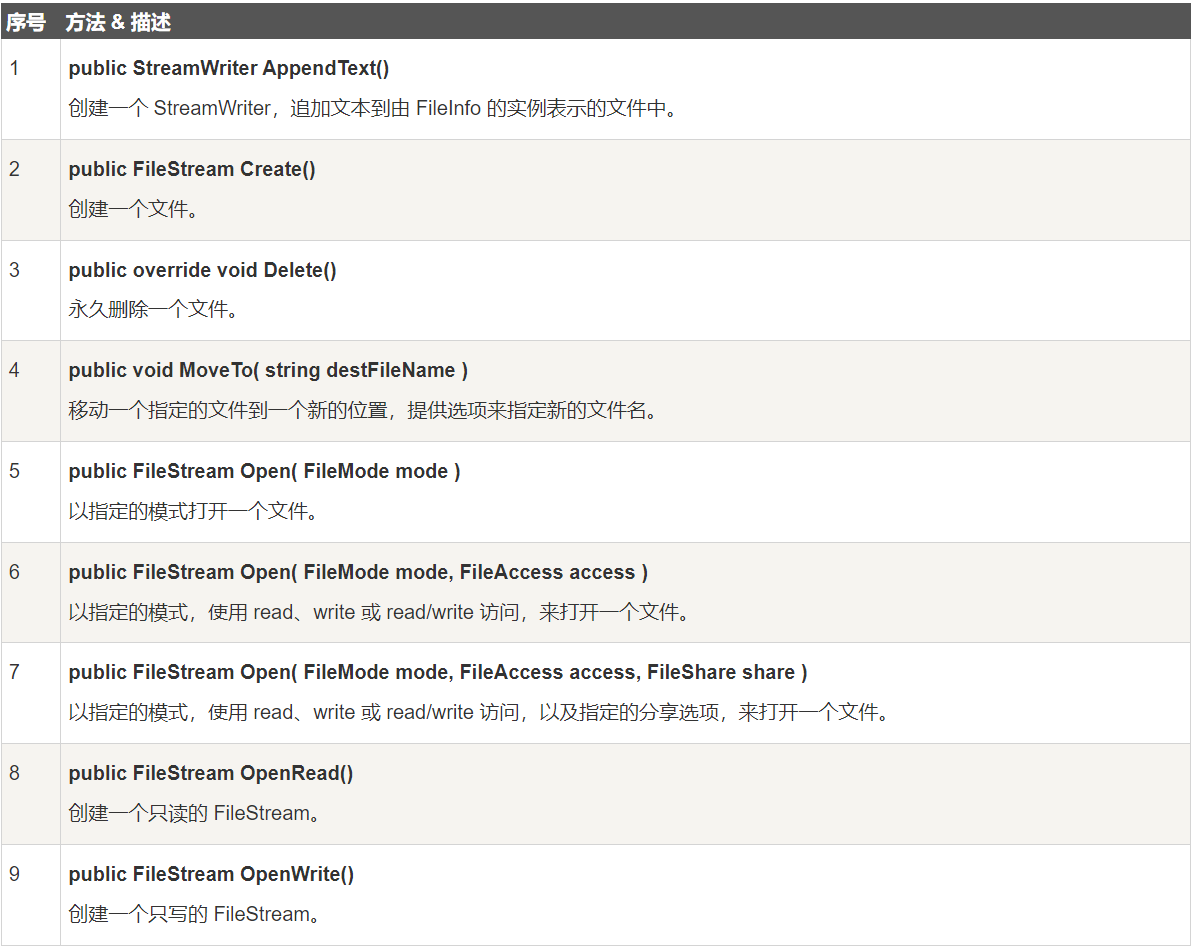
Task: Click the 方法 & 描述 column header
Action: (118, 22)
